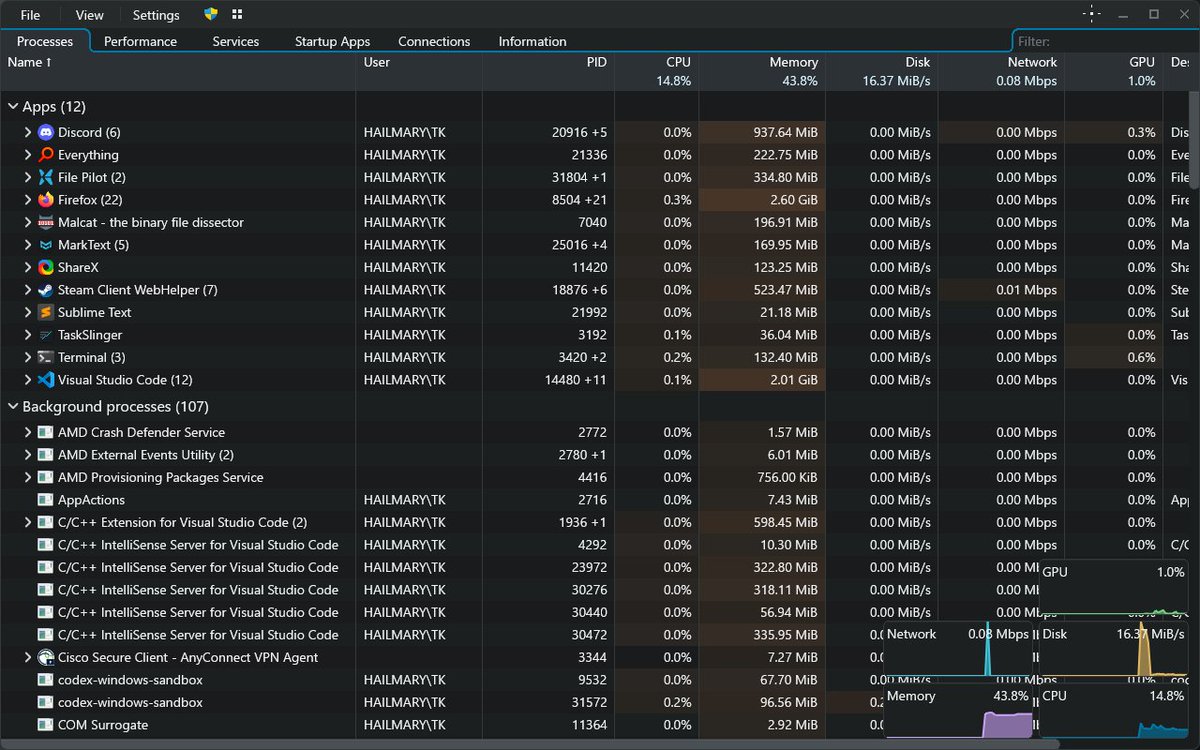This screenshot has width=1200, height=750.
Task: Collapse the Apps (12) section
Action: pos(13,106)
